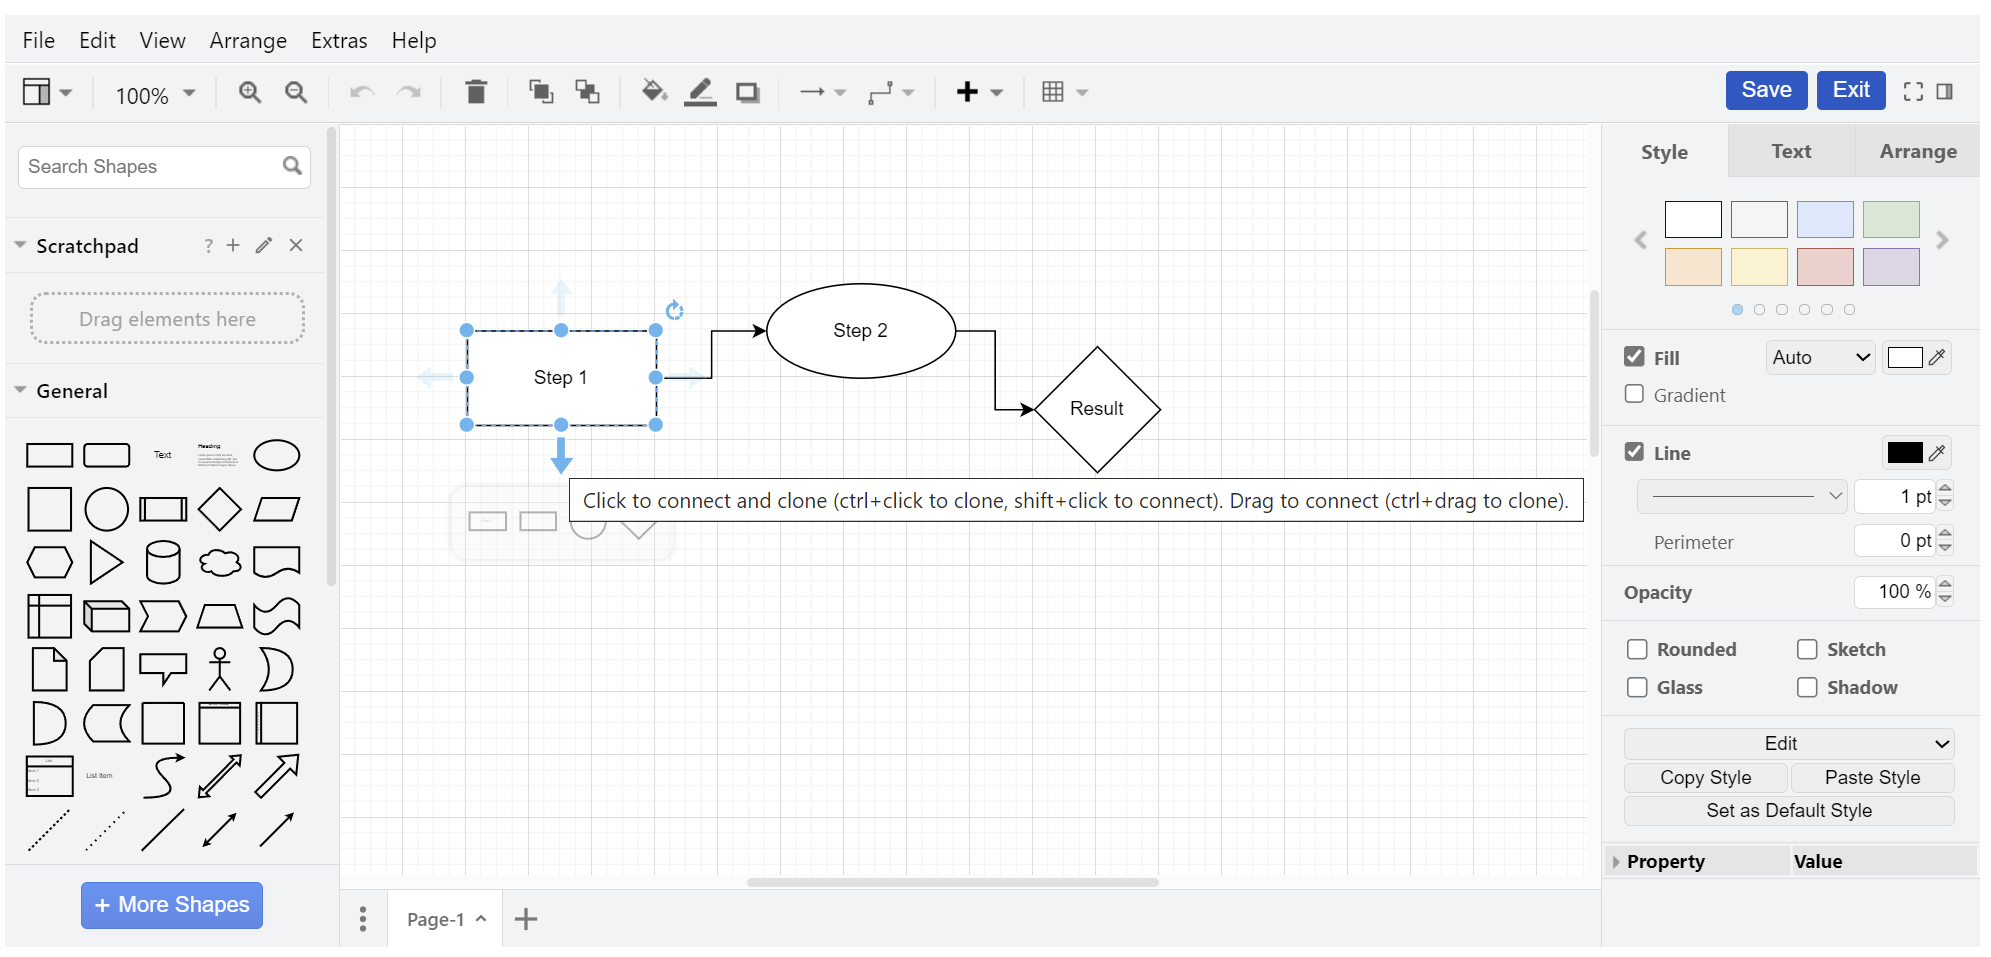Screen dimensions: 1991x957
Task: Select the cylinder shape from General palette
Action: tap(163, 563)
